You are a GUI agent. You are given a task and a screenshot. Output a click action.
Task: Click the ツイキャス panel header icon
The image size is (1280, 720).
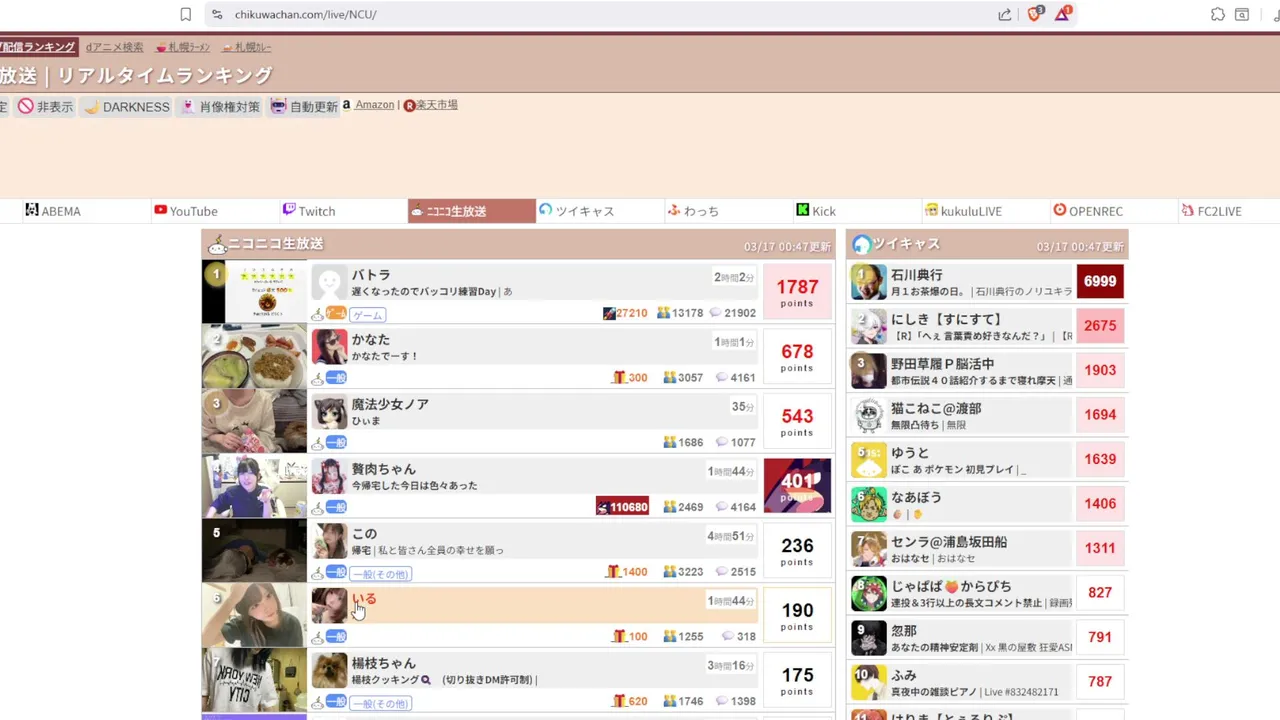click(x=861, y=245)
